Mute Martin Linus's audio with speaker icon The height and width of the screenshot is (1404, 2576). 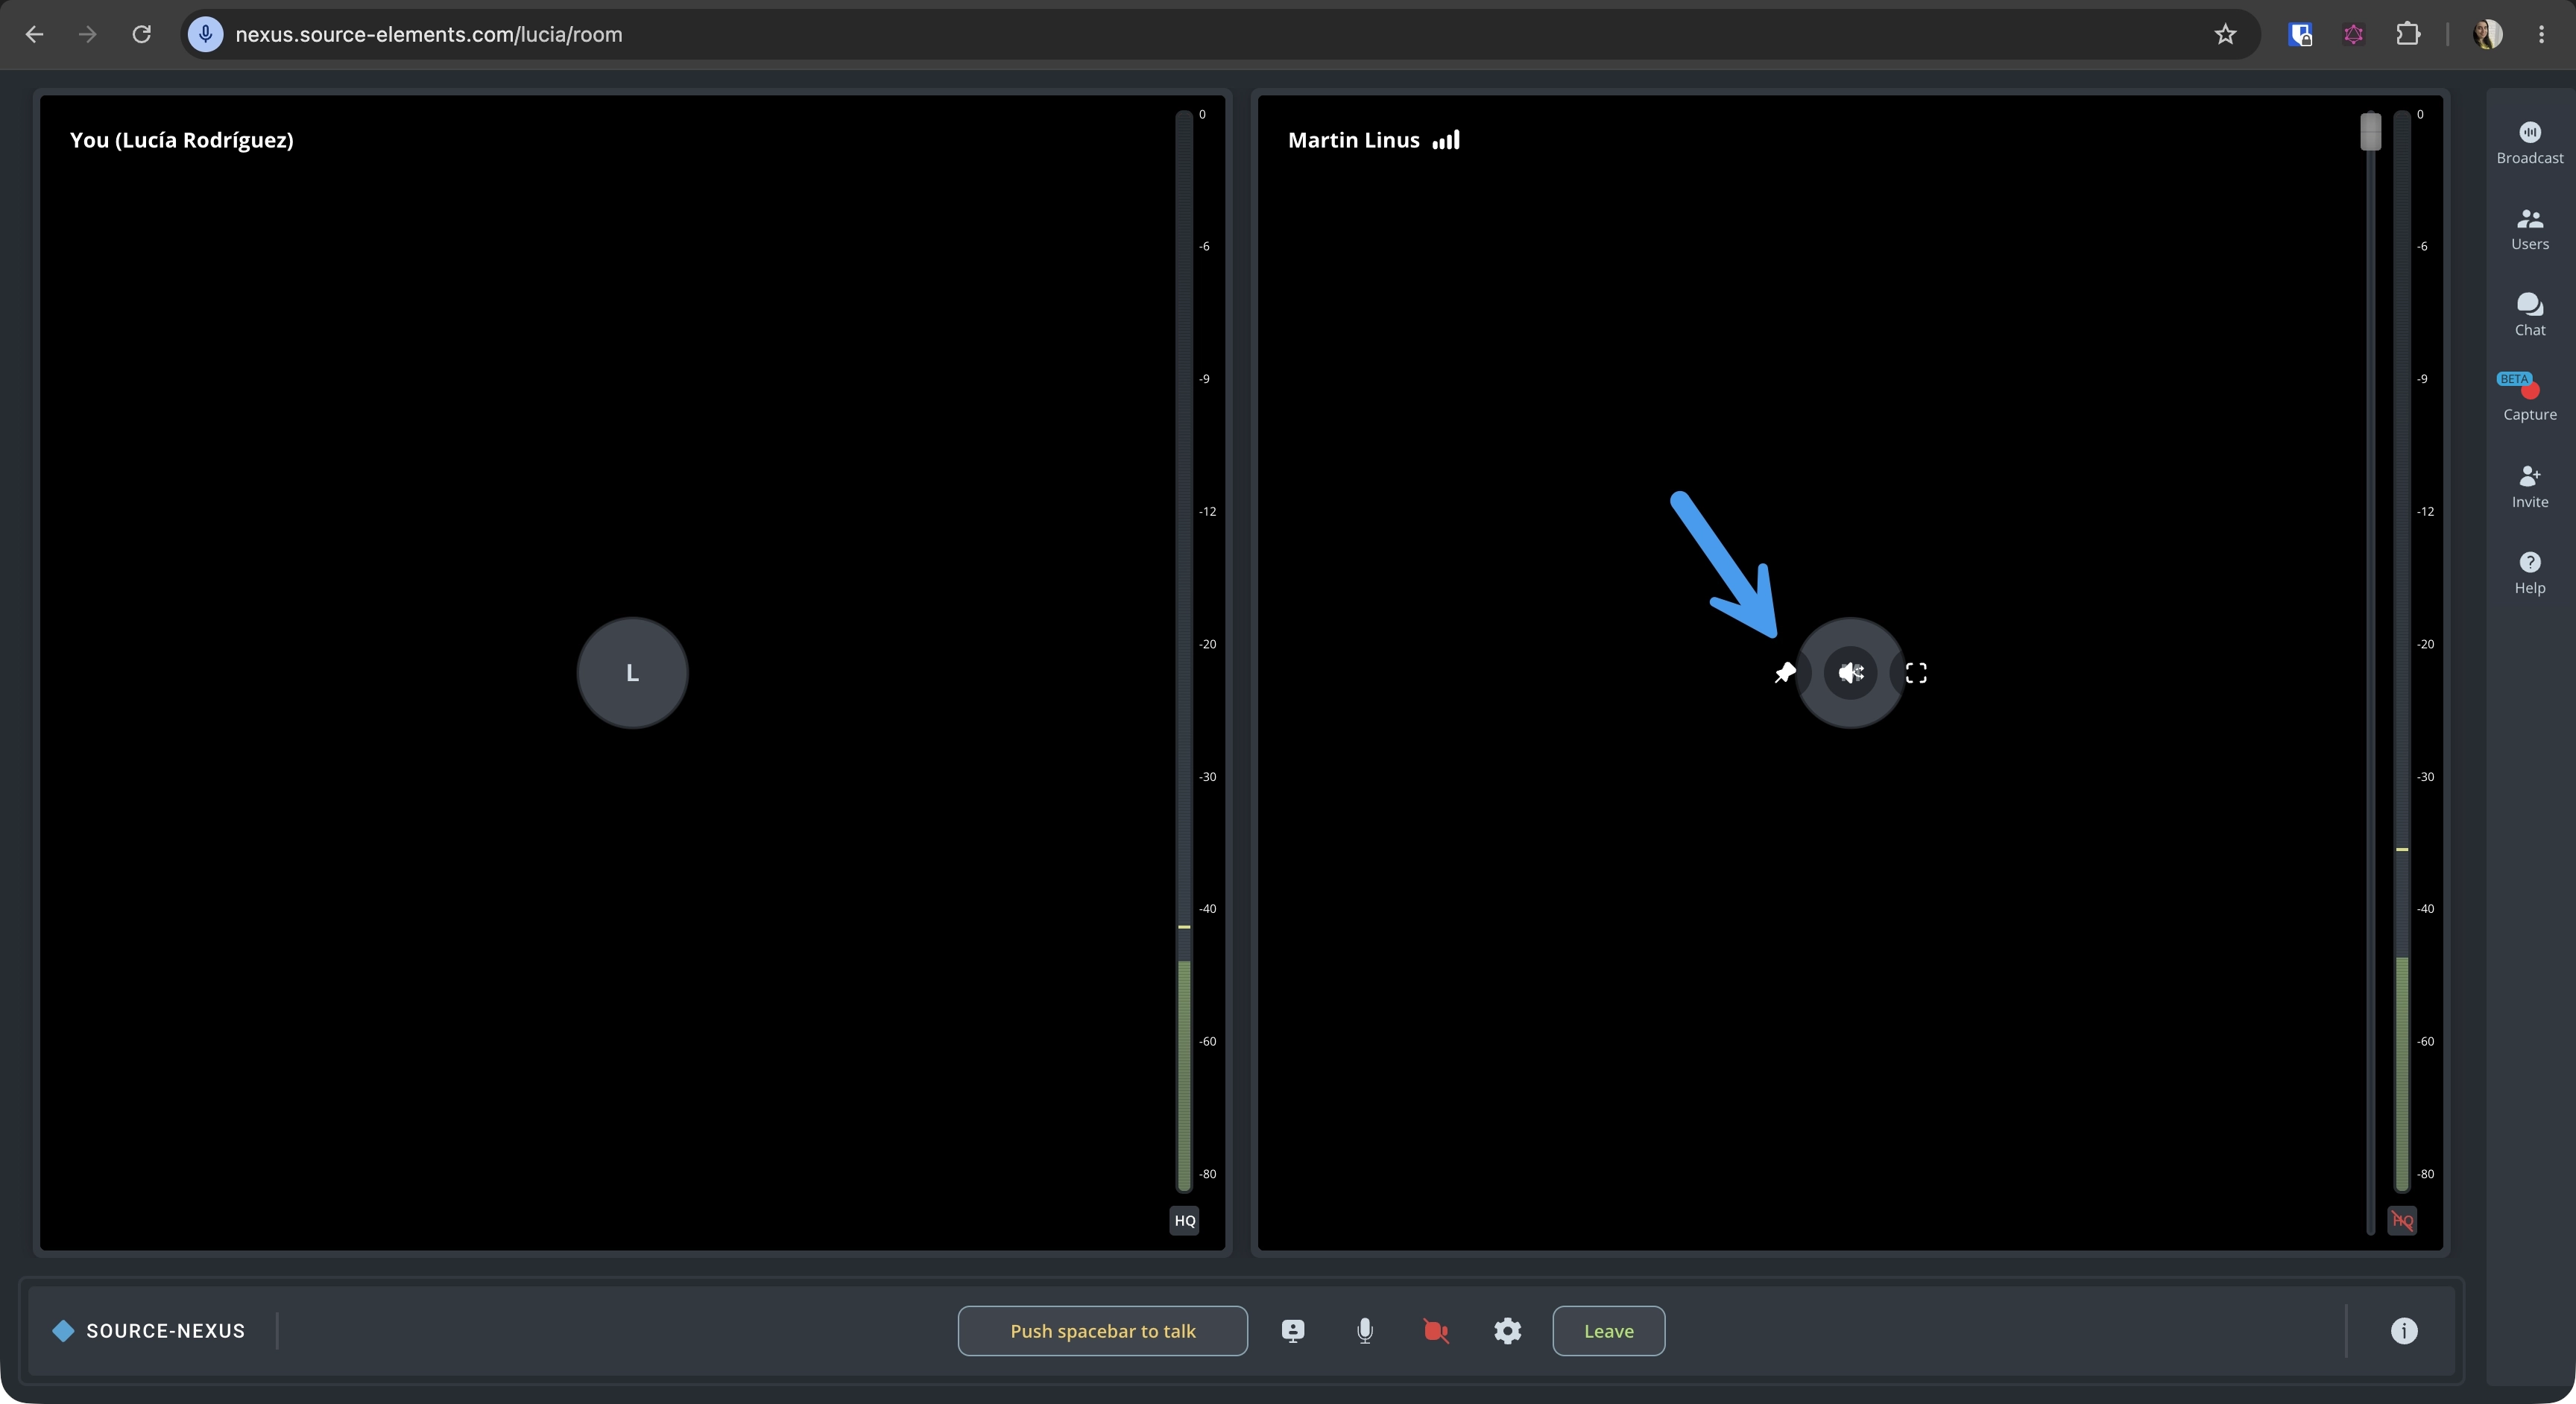click(x=1850, y=673)
